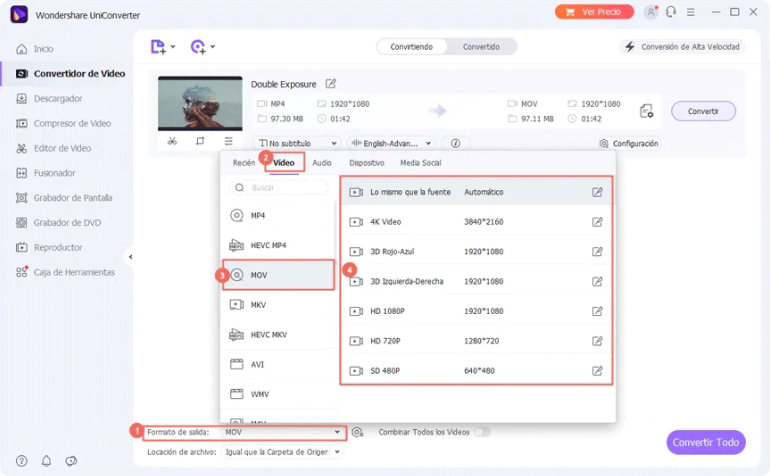The height and width of the screenshot is (476, 770).
Task: Click the gear icon beside Formato de salida
Action: pyautogui.click(x=358, y=432)
